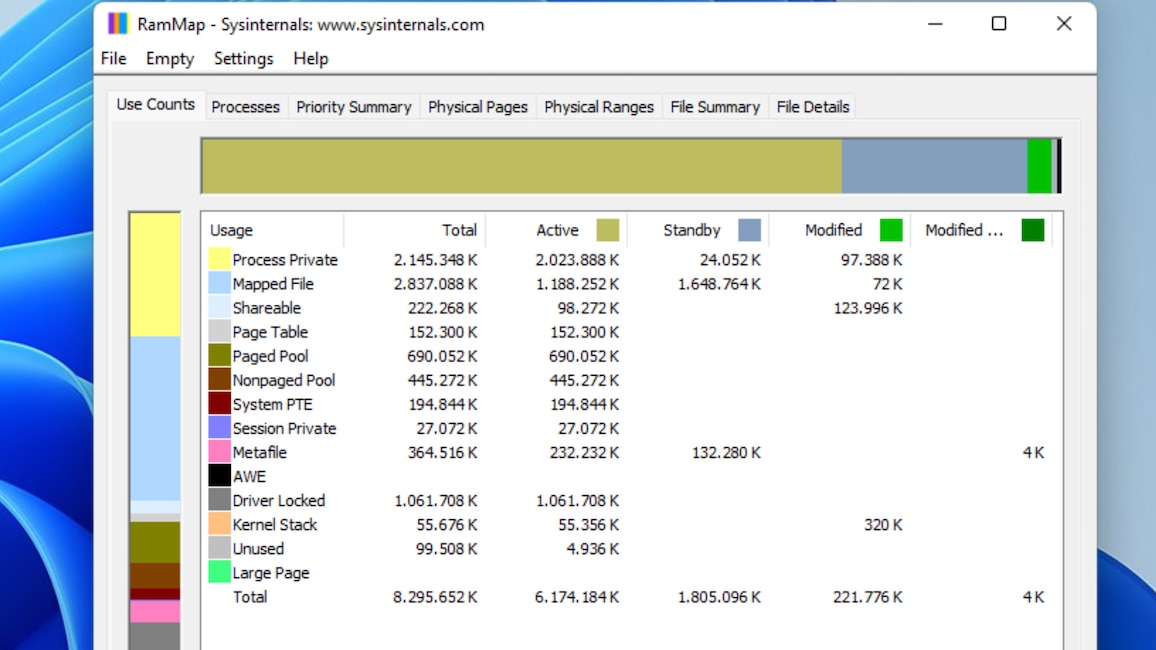Switch to the Priority Summary tab

pos(353,106)
